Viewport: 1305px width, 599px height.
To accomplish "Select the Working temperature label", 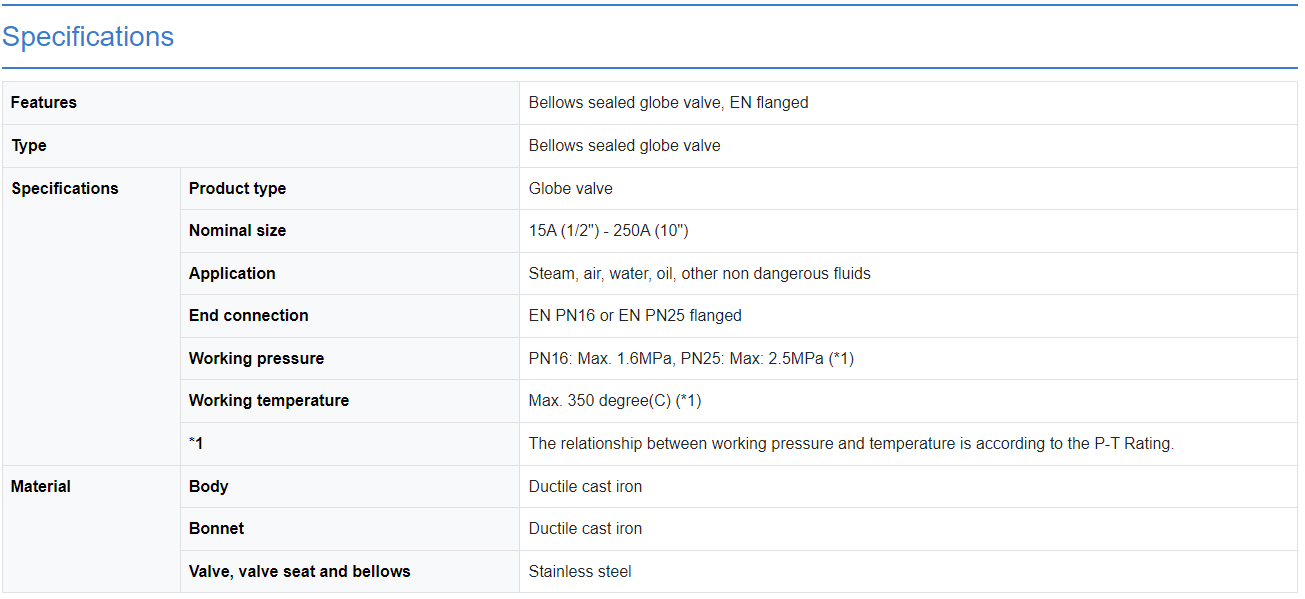I will (268, 401).
